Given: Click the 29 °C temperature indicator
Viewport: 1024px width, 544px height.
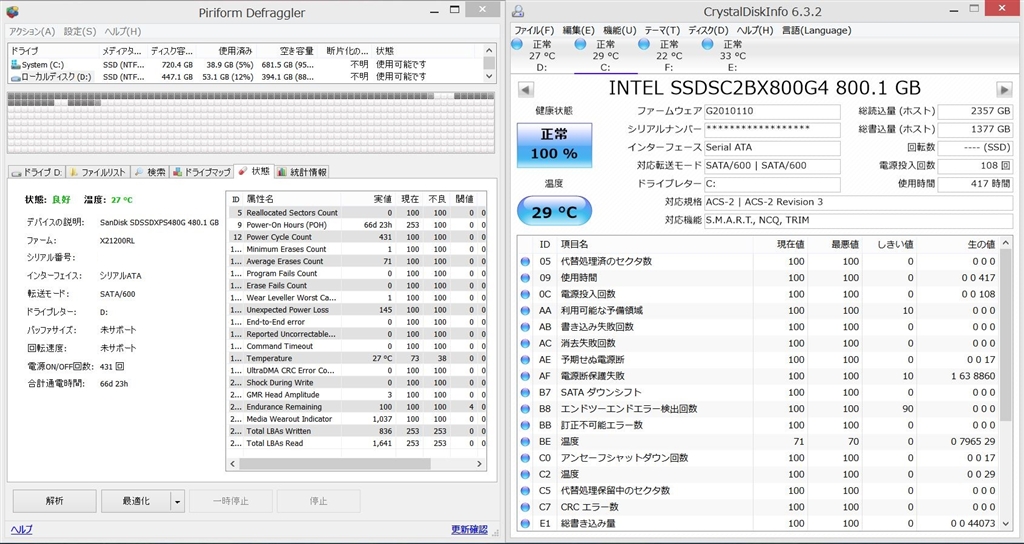Looking at the screenshot, I should coord(553,211).
